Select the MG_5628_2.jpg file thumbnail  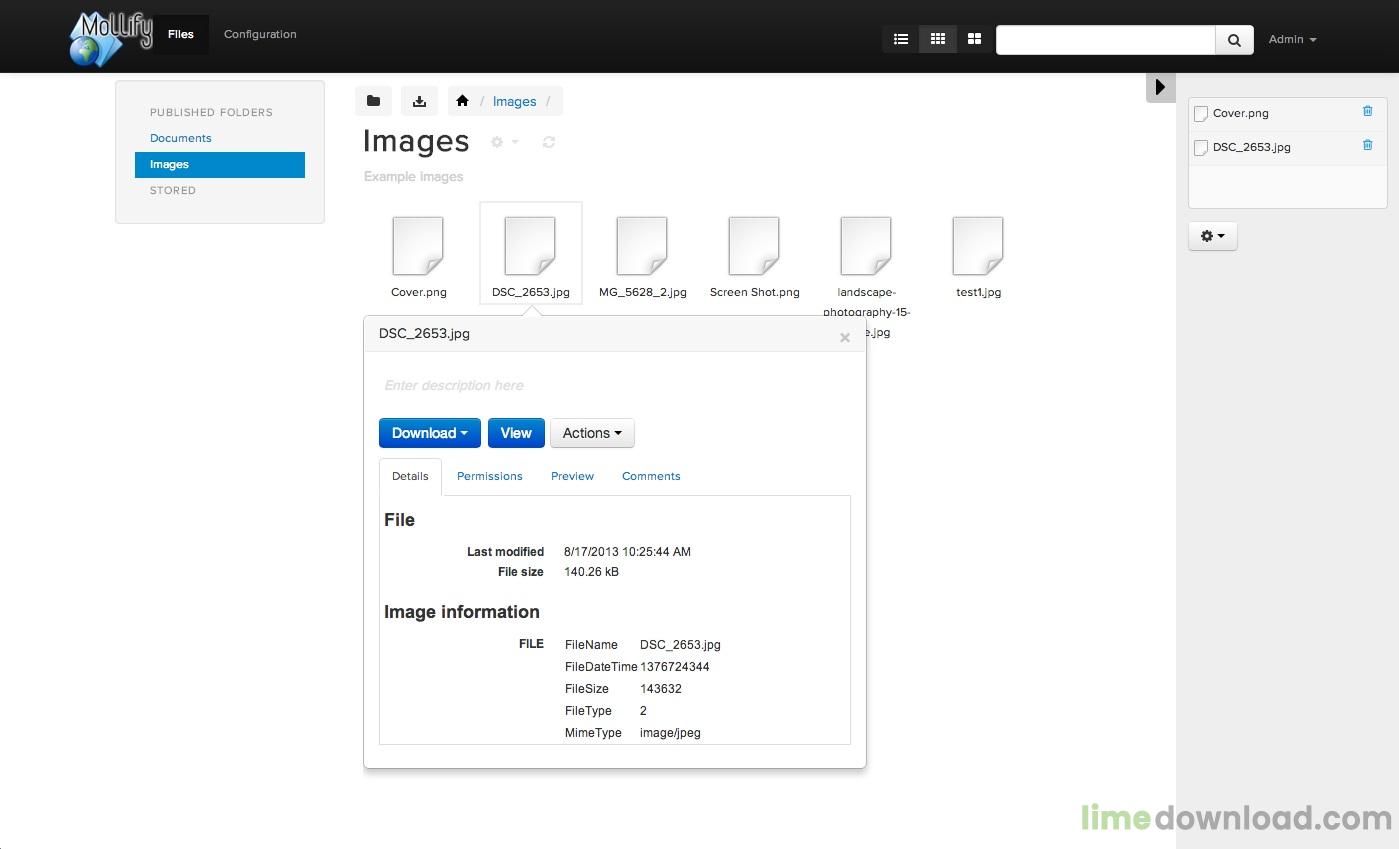click(642, 248)
